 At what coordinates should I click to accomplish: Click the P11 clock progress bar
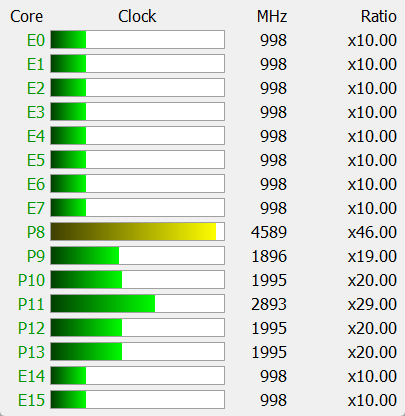137,304
